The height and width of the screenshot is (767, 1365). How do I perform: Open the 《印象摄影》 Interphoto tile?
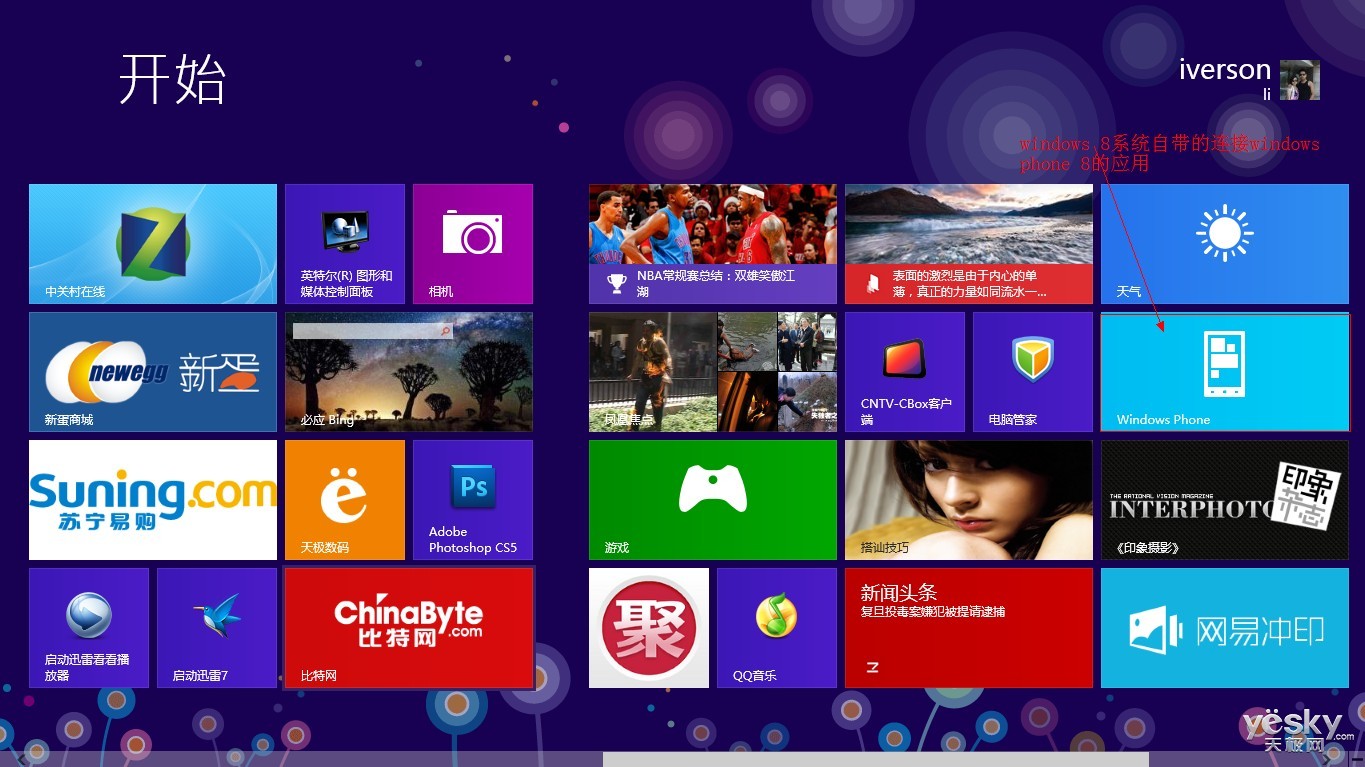tap(1225, 500)
